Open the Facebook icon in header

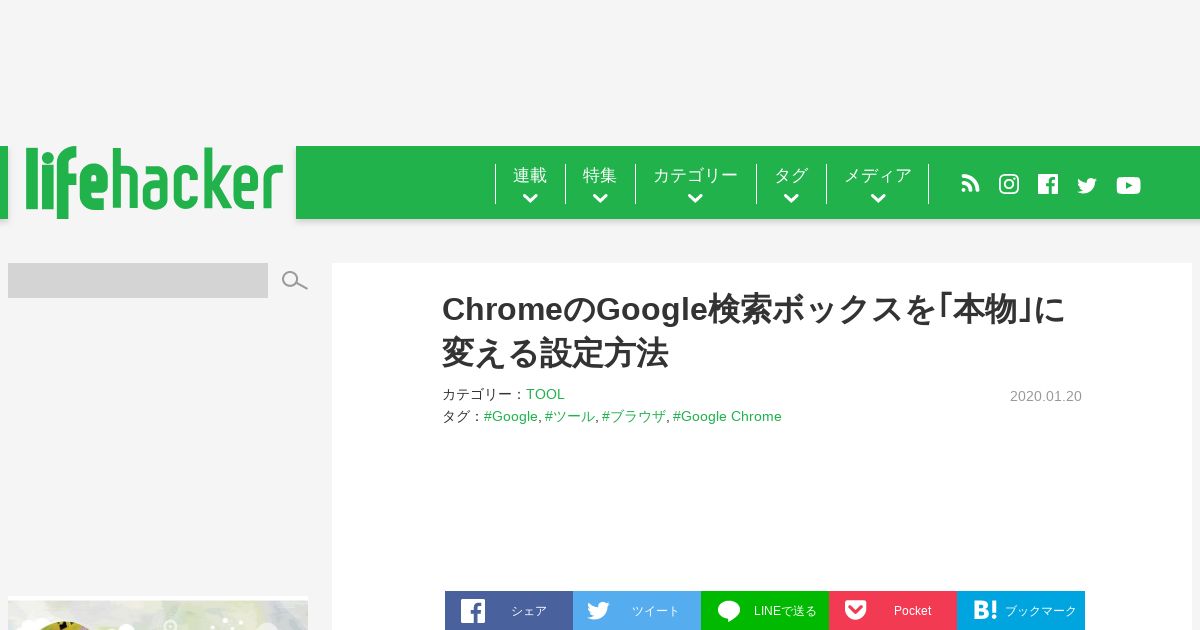tap(1048, 184)
